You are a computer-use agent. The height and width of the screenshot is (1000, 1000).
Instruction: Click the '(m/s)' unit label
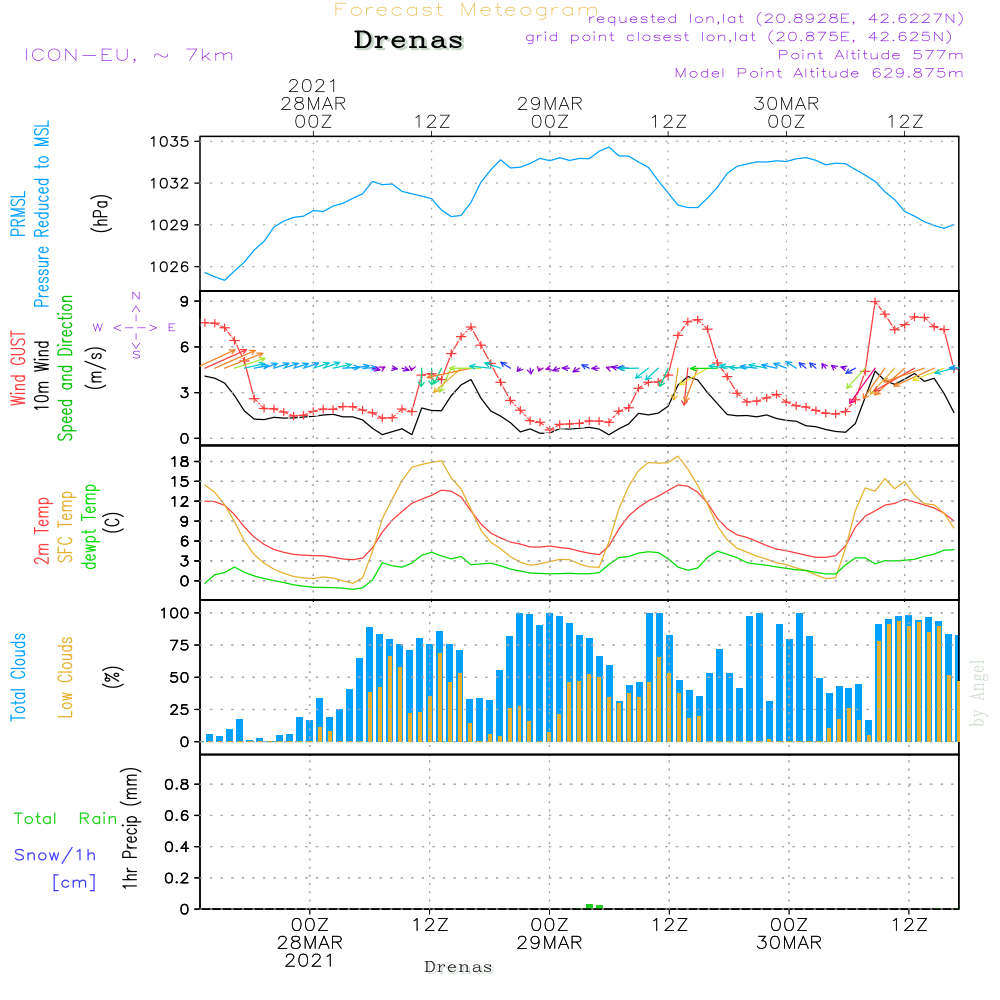(x=96, y=368)
